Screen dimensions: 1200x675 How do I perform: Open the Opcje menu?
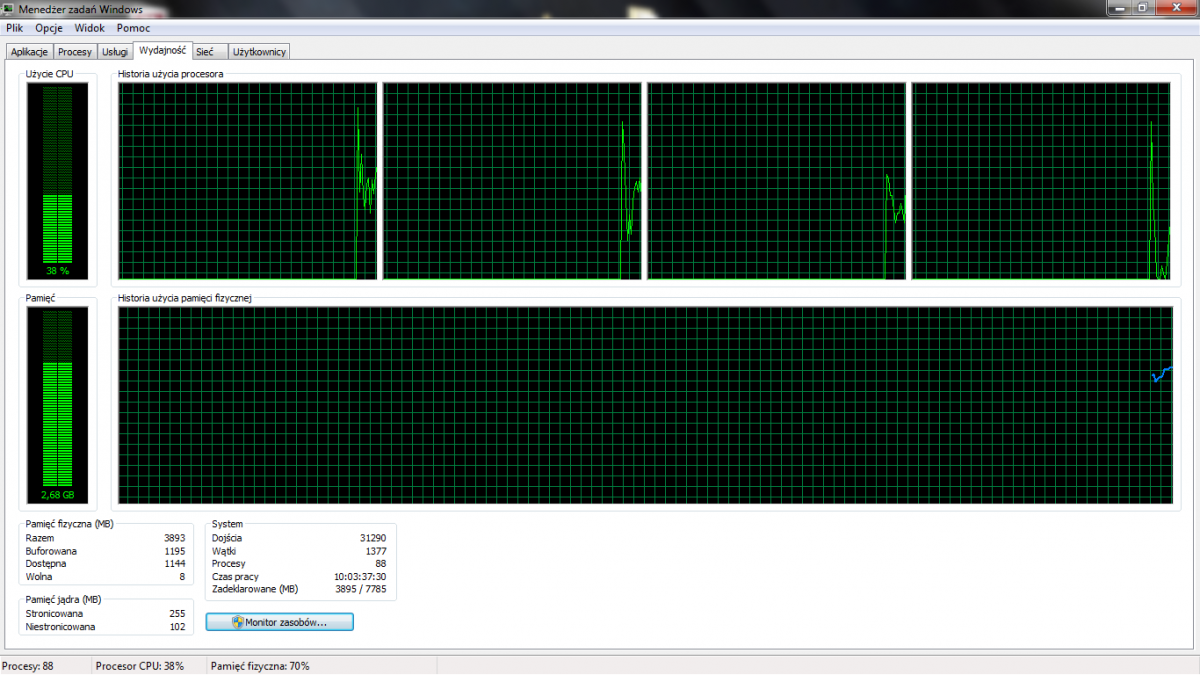tap(49, 28)
